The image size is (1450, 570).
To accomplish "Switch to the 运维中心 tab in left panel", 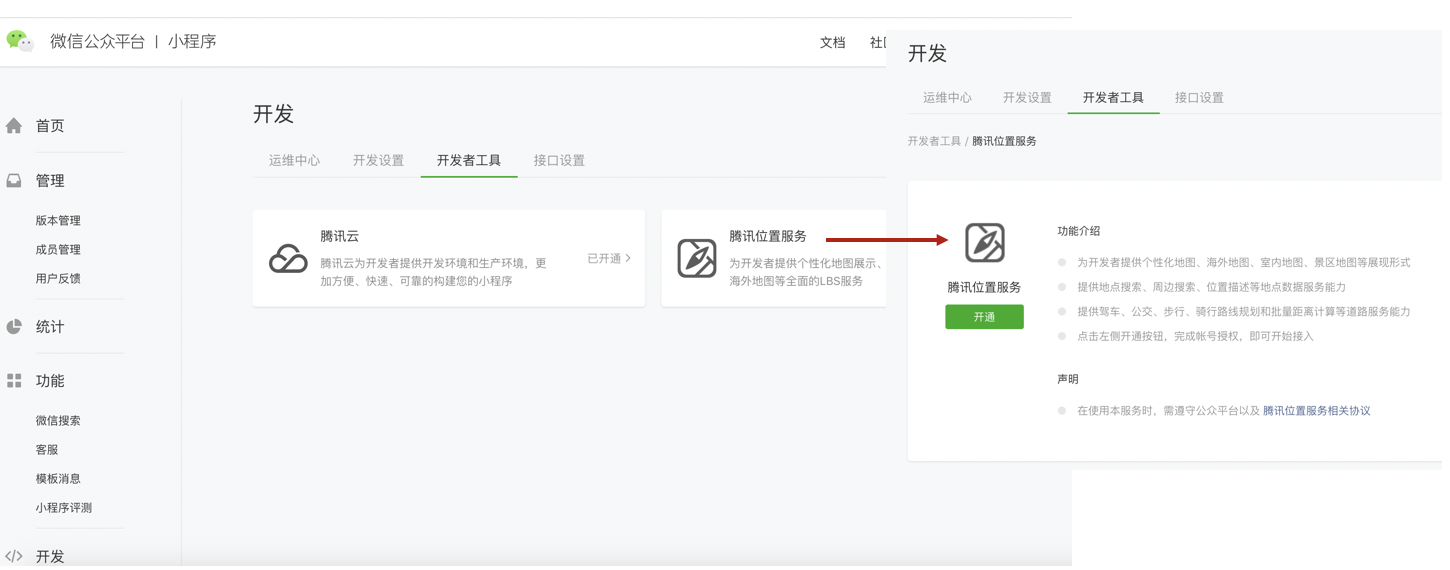I will tap(294, 160).
